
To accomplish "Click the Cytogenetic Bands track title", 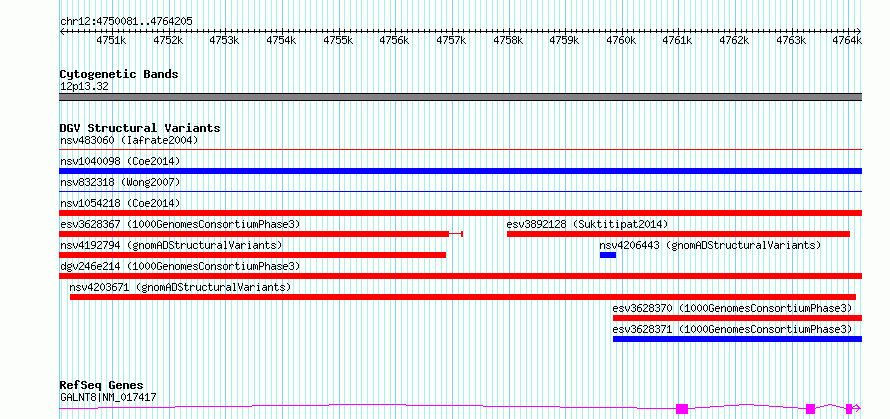I will 119,74.
